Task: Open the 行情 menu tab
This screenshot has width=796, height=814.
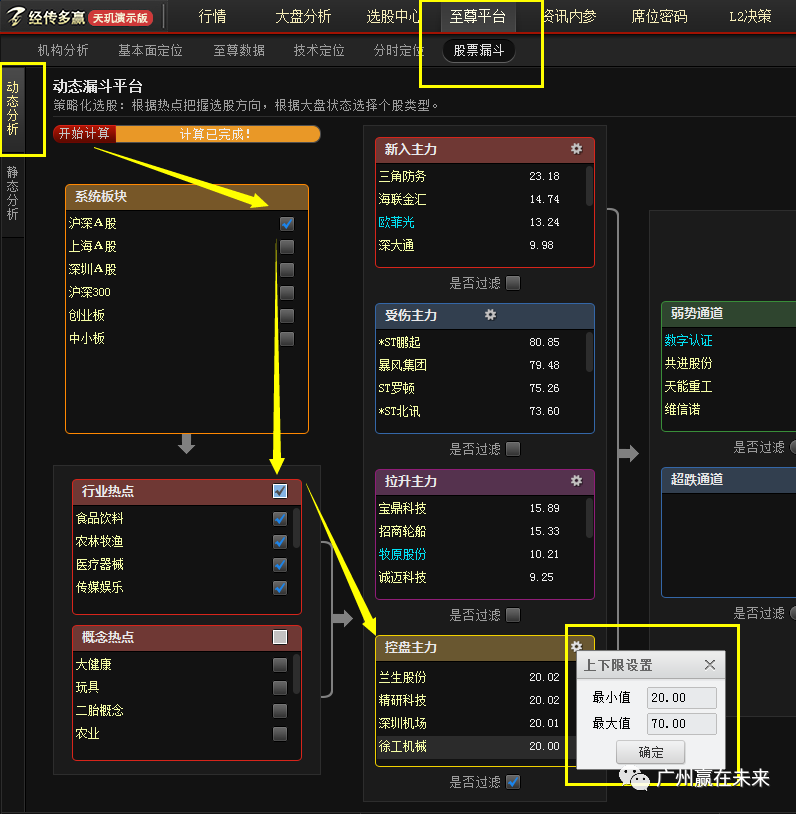Action: (x=212, y=17)
